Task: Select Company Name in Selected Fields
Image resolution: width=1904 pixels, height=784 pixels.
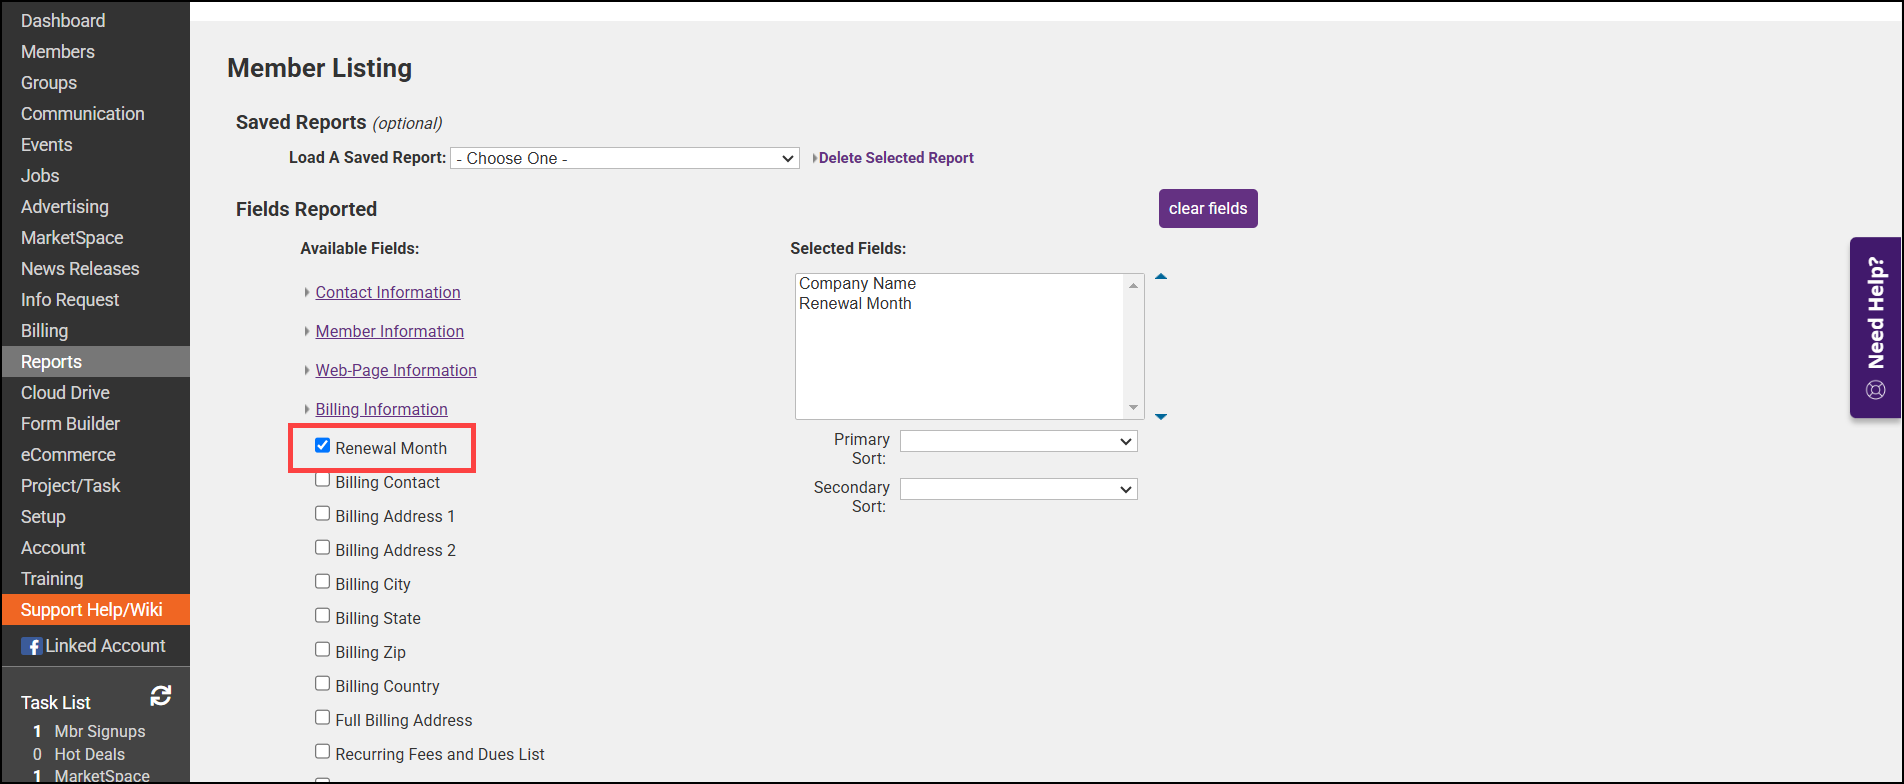Action: click(x=857, y=284)
